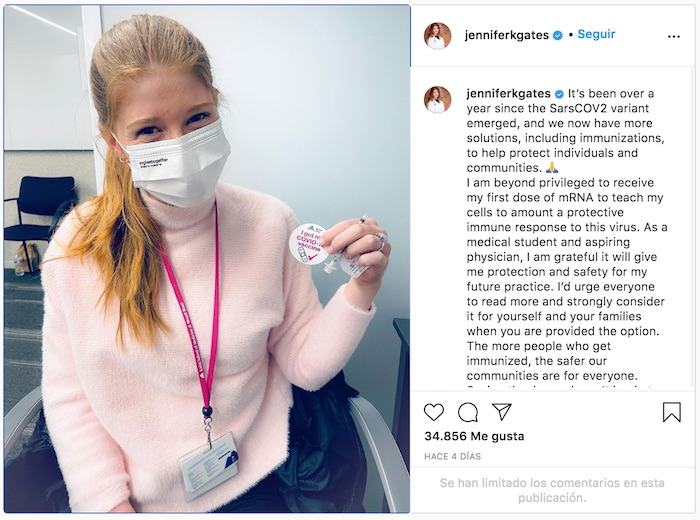Image resolution: width=700 pixels, height=520 pixels.
Task: Share the post with the paper plane icon
Action: 501,411
